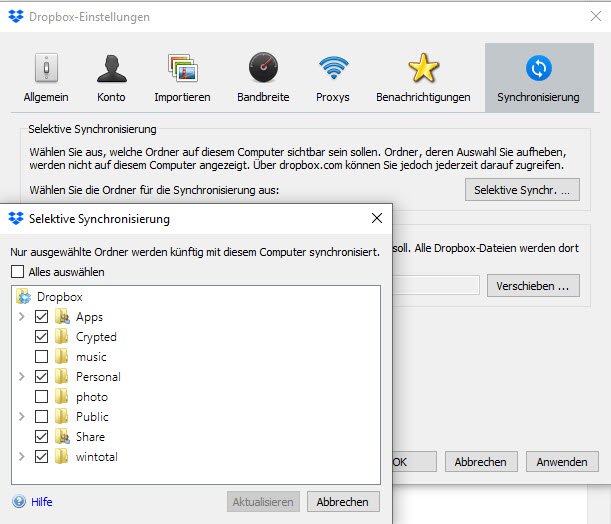Expand the wintotal folder tree node

pyautogui.click(x=22, y=456)
